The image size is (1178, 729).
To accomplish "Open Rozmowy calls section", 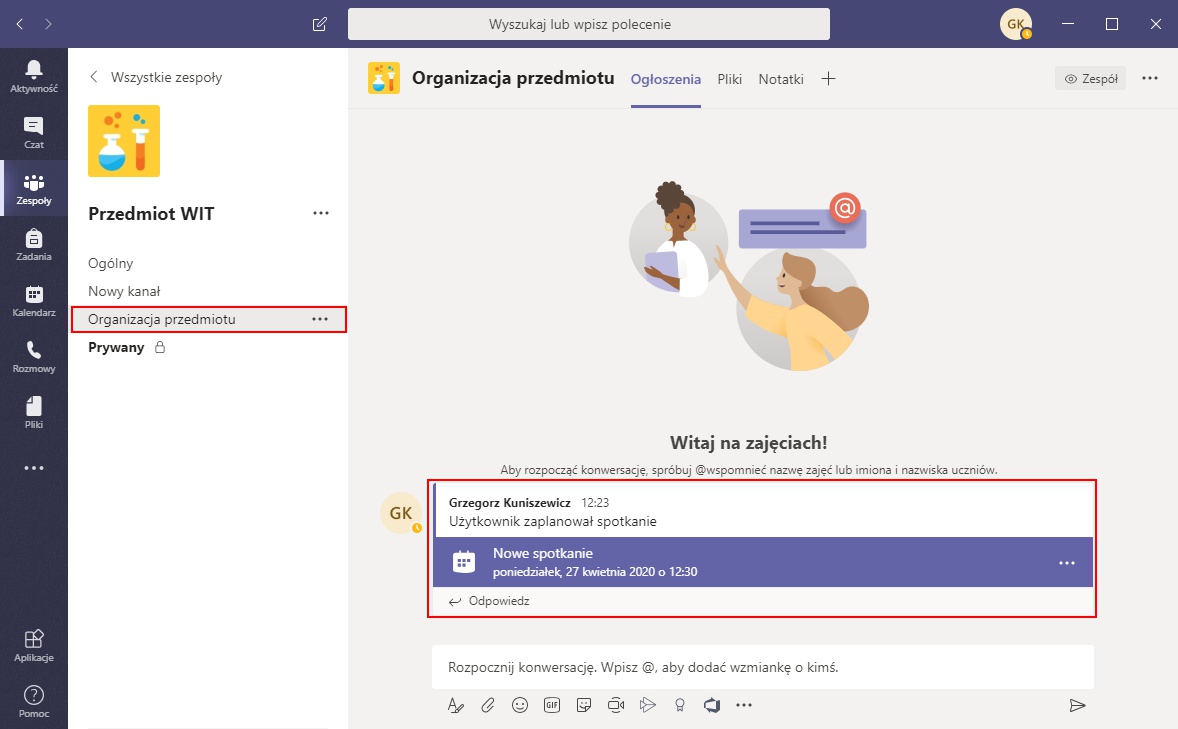I will click(x=34, y=357).
